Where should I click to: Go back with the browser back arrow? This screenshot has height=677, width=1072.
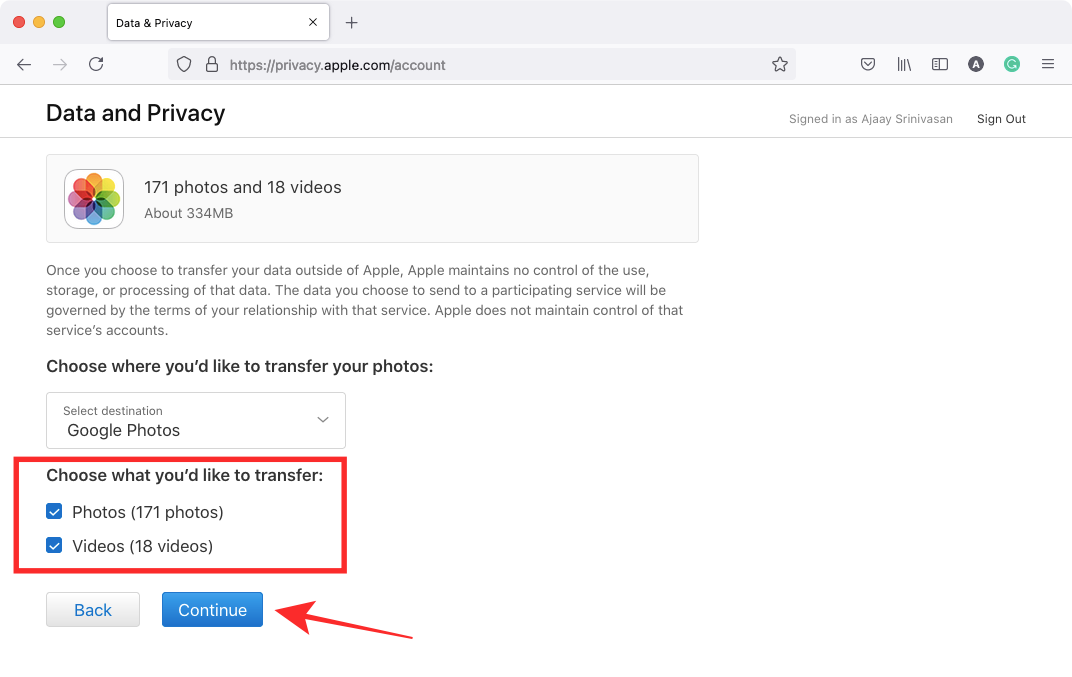pyautogui.click(x=24, y=64)
